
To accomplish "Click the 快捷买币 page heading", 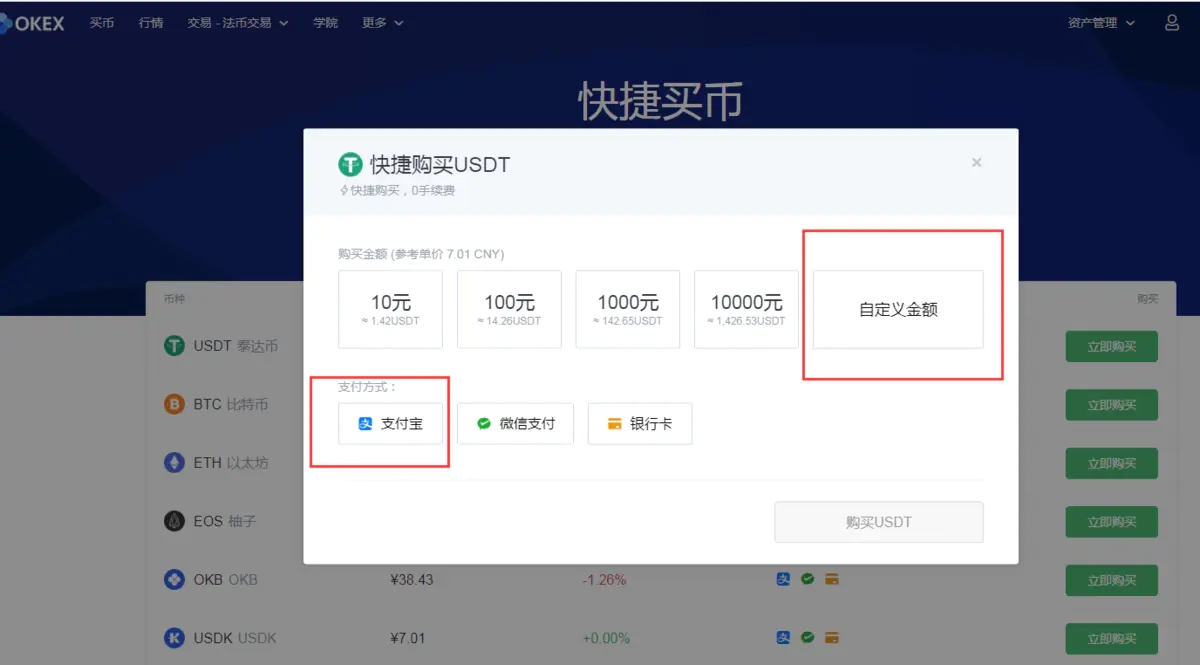I will coord(661,102).
